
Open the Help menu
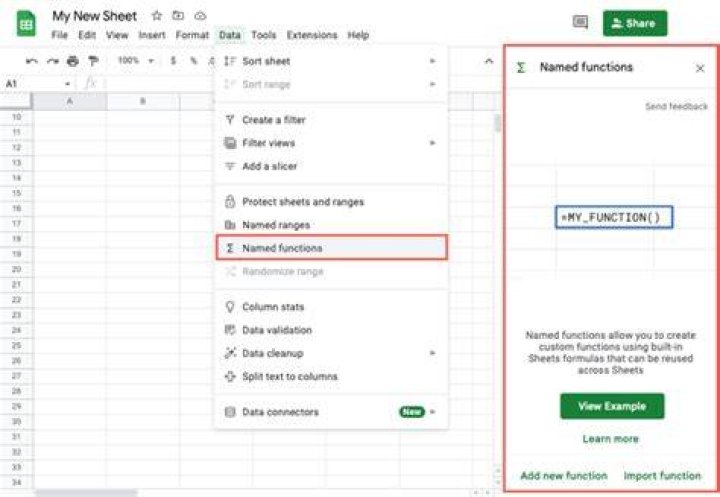[358, 35]
